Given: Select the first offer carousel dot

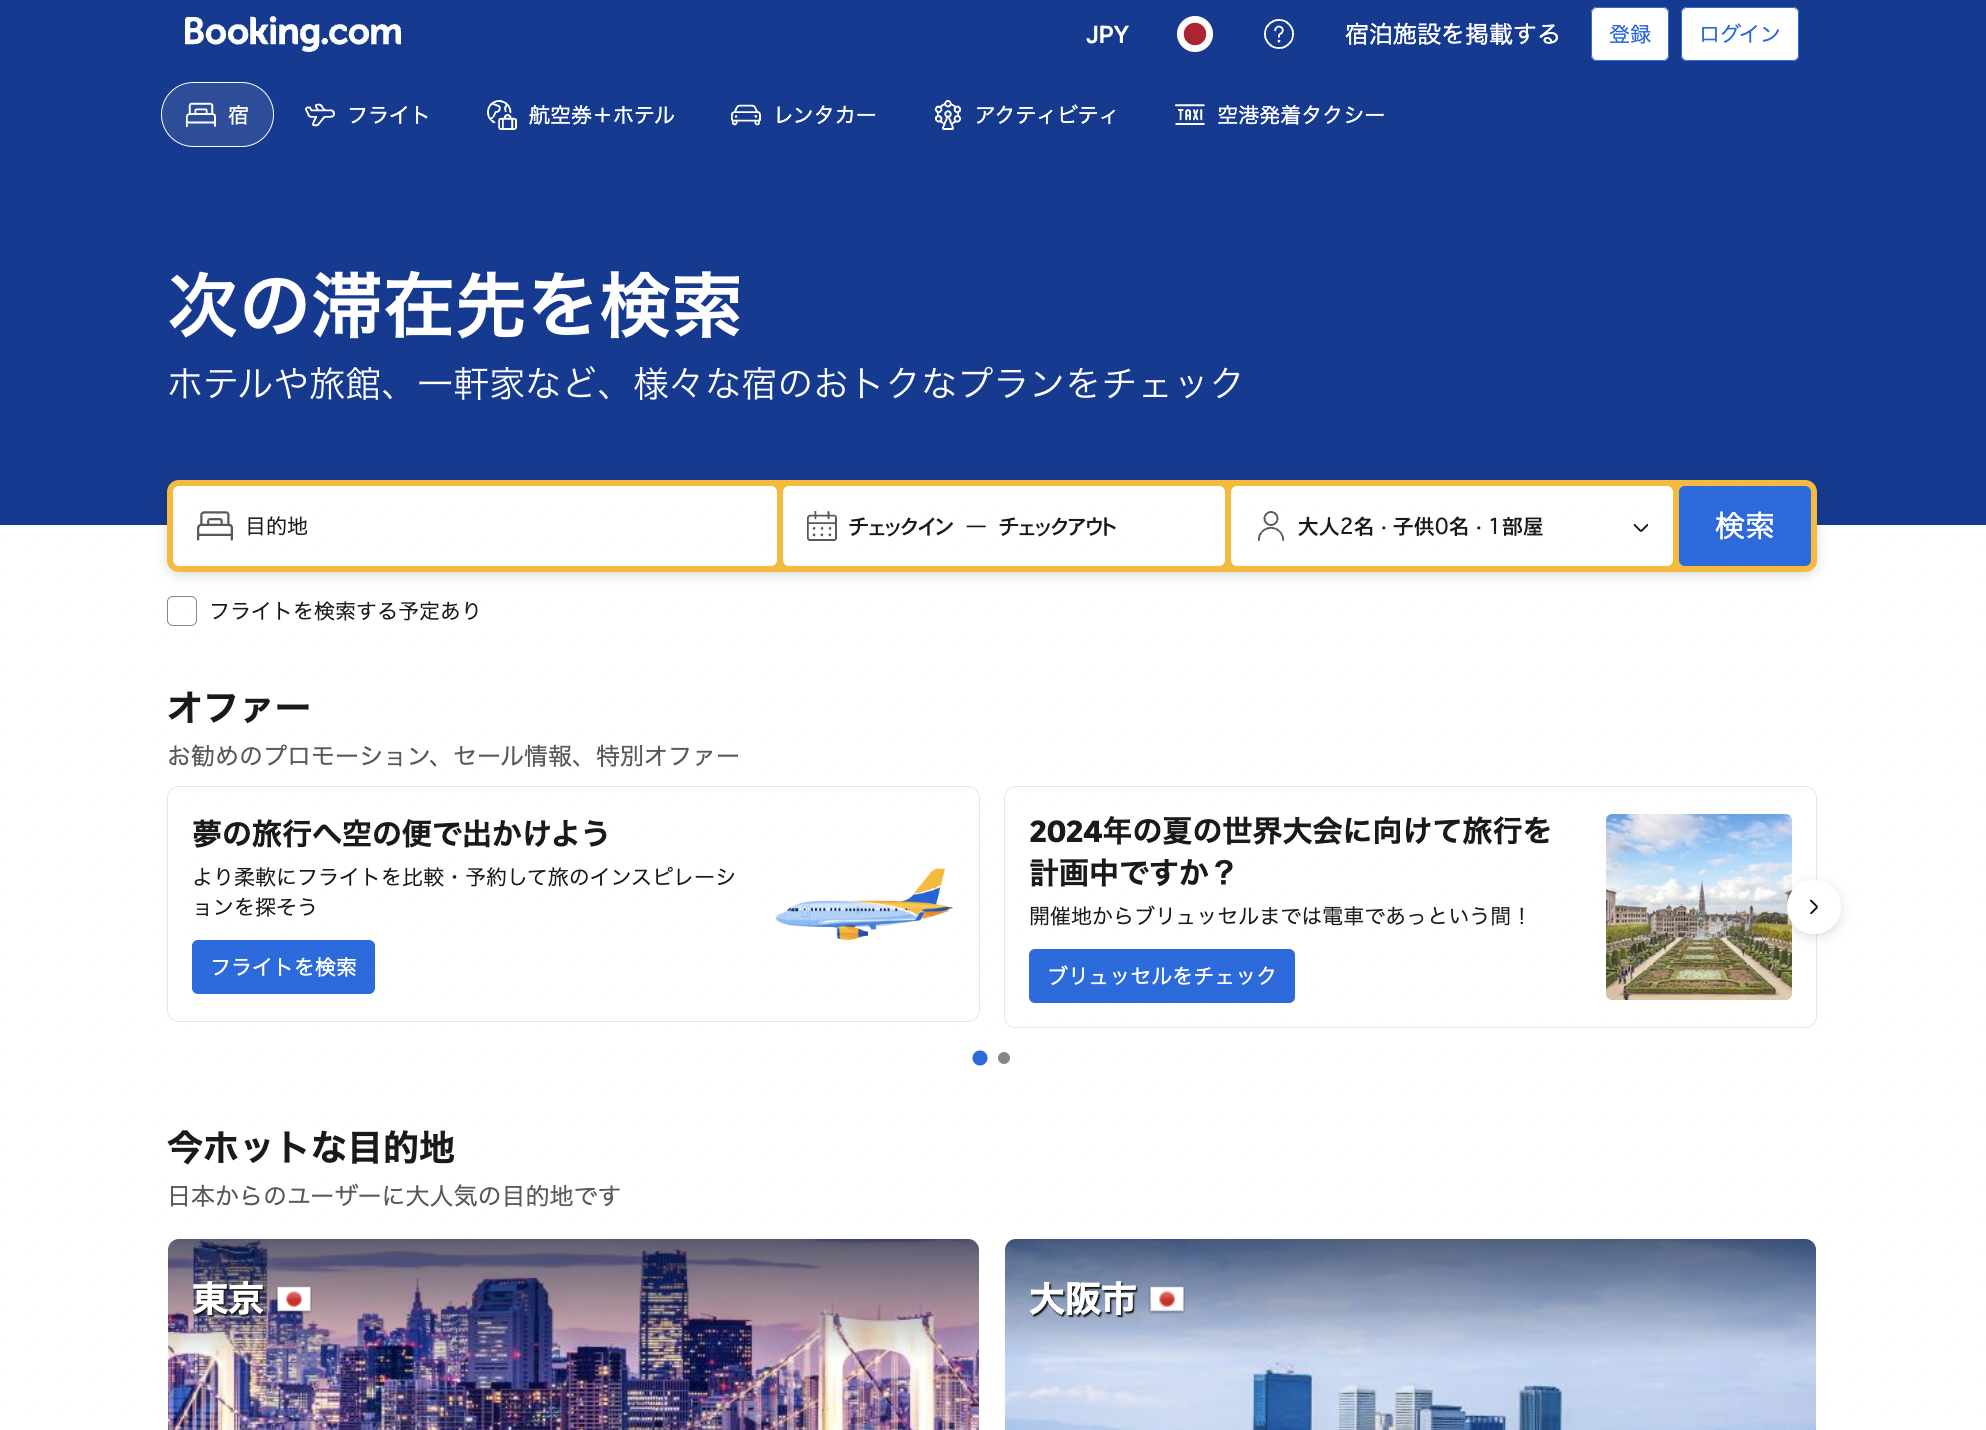Looking at the screenshot, I should (980, 1058).
